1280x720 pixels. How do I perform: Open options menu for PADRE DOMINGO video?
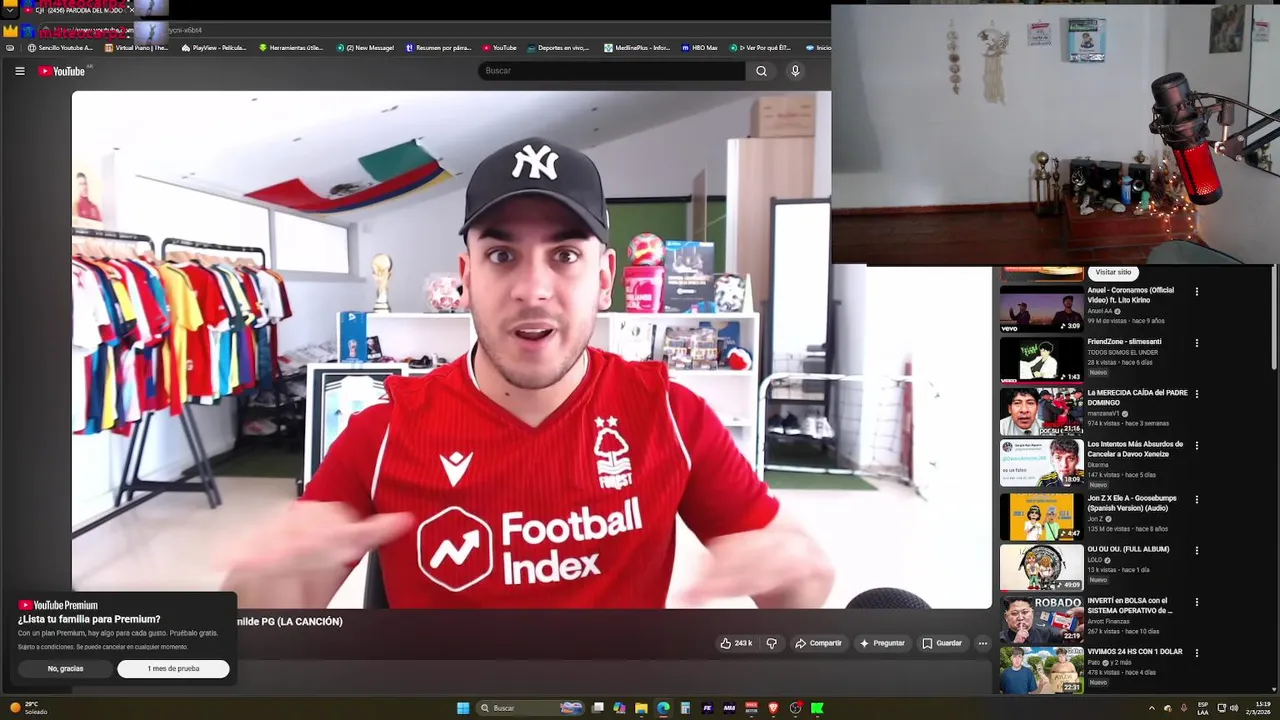click(x=1196, y=394)
